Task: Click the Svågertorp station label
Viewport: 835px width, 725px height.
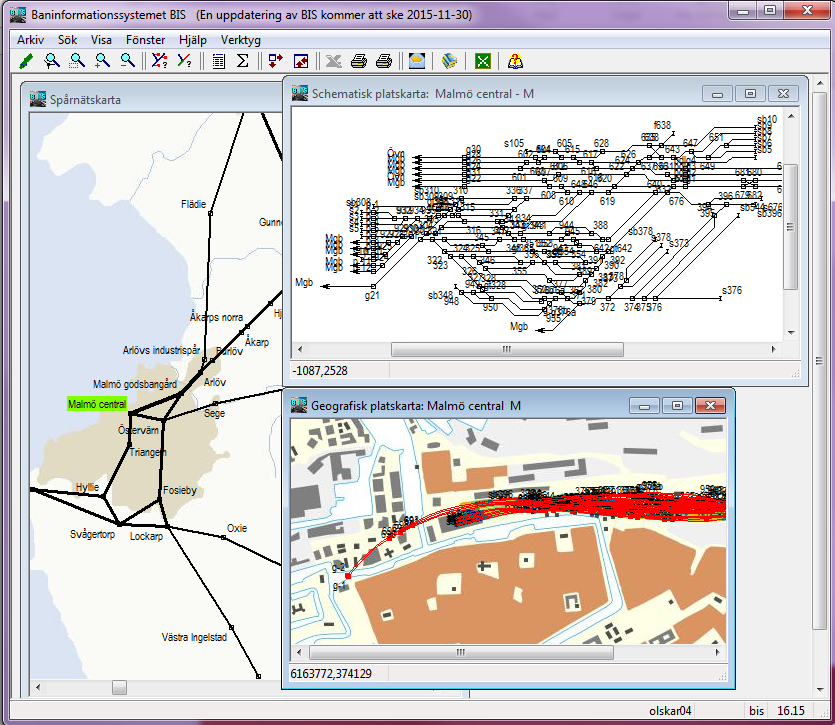Action: (x=93, y=534)
